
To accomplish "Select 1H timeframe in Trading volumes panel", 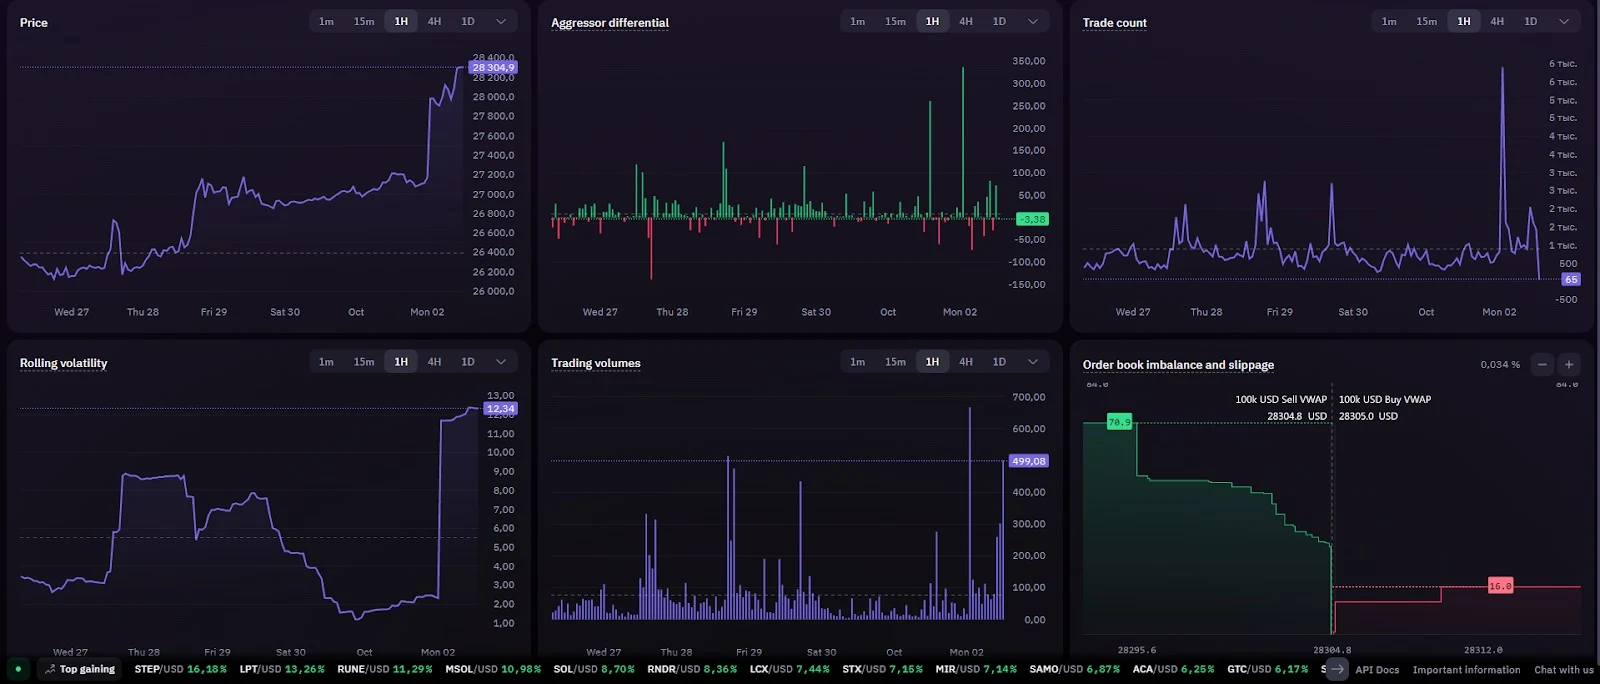I will point(932,362).
